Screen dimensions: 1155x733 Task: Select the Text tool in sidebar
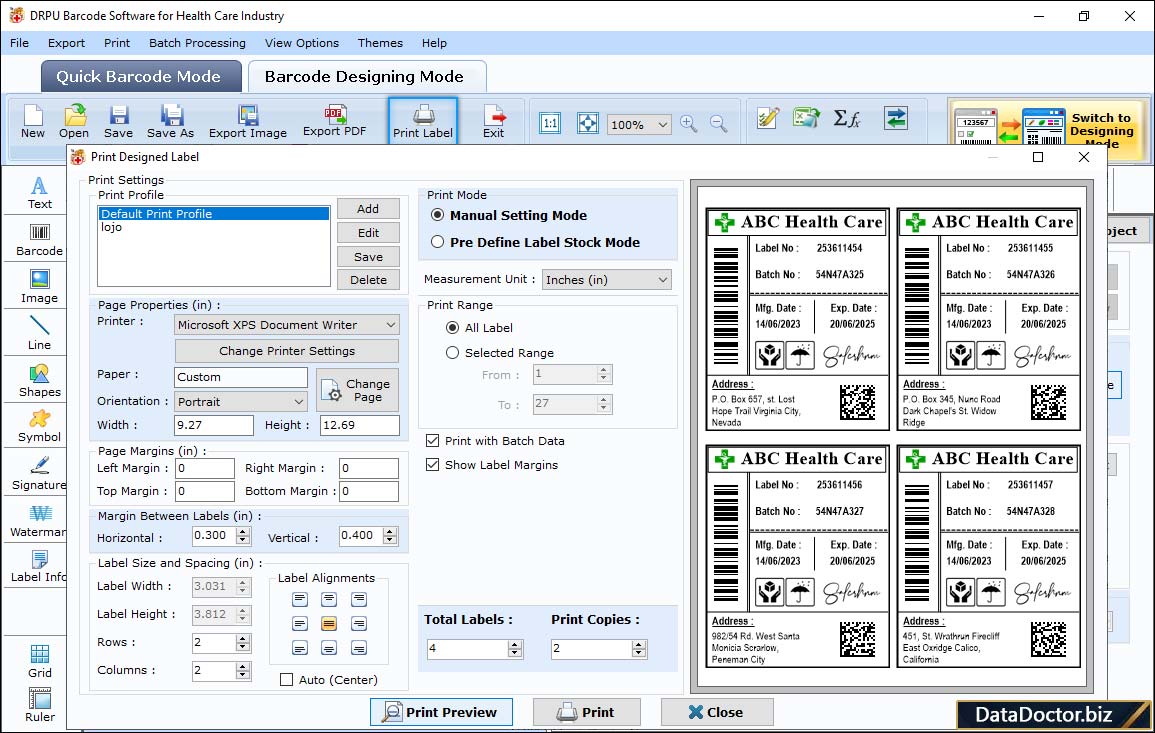[39, 193]
